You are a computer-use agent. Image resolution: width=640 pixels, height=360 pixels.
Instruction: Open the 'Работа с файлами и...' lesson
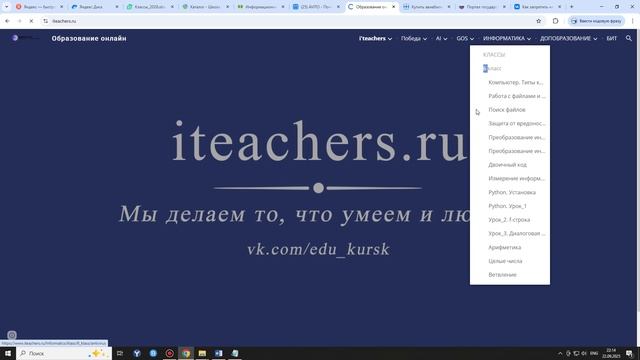(x=517, y=96)
